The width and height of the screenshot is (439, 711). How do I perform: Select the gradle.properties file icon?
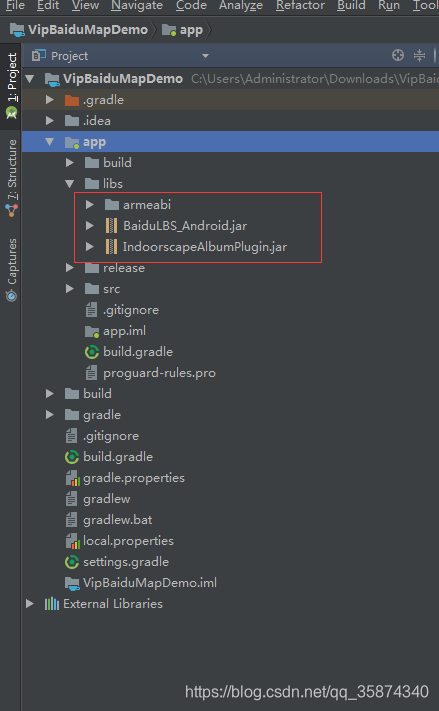pyautogui.click(x=72, y=478)
